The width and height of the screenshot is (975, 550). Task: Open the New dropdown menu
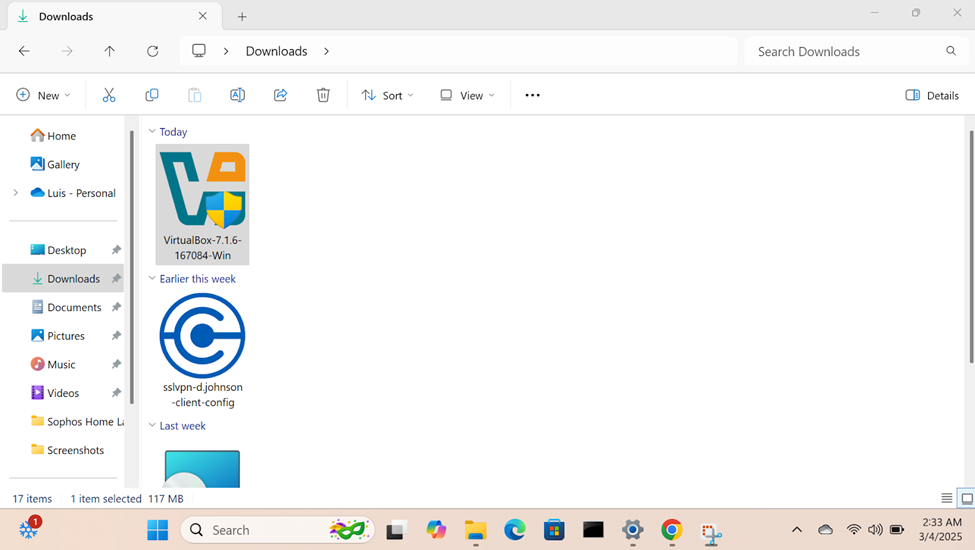coord(43,95)
